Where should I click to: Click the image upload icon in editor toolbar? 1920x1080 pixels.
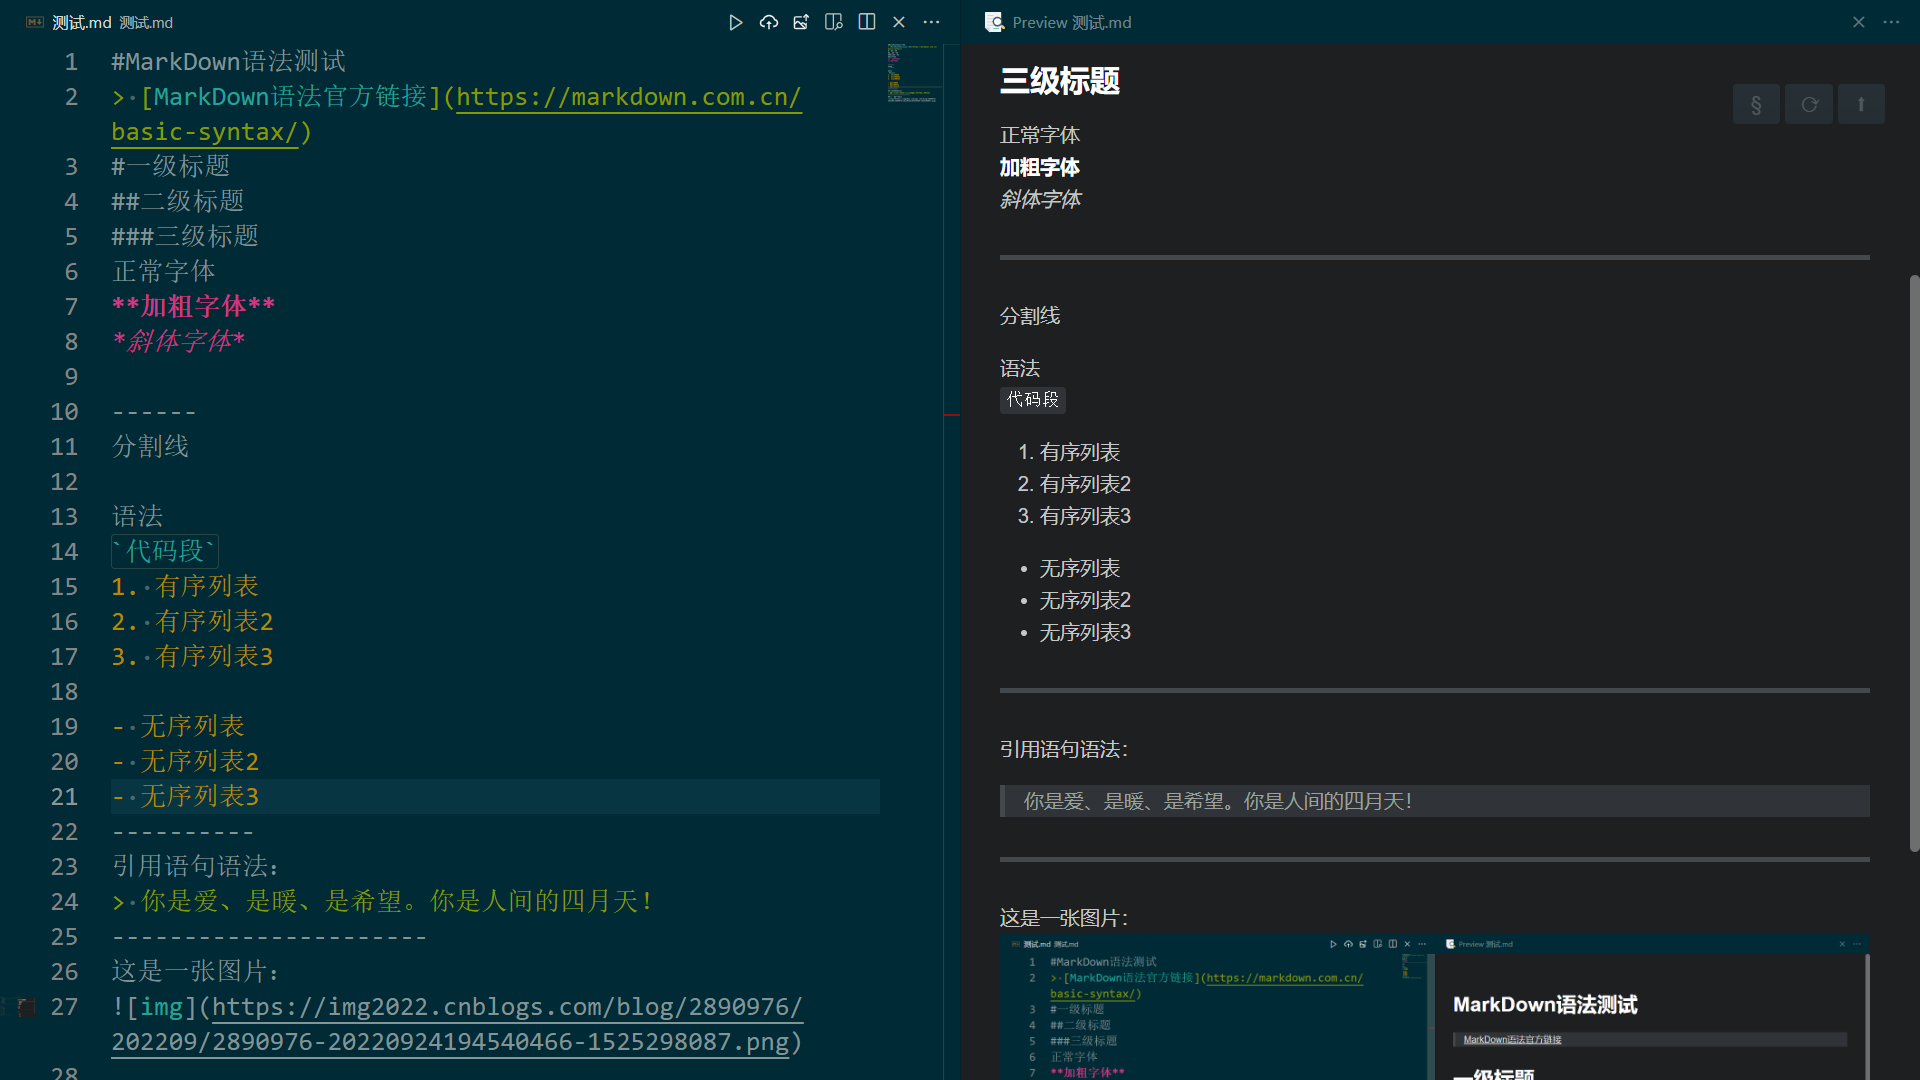point(801,22)
